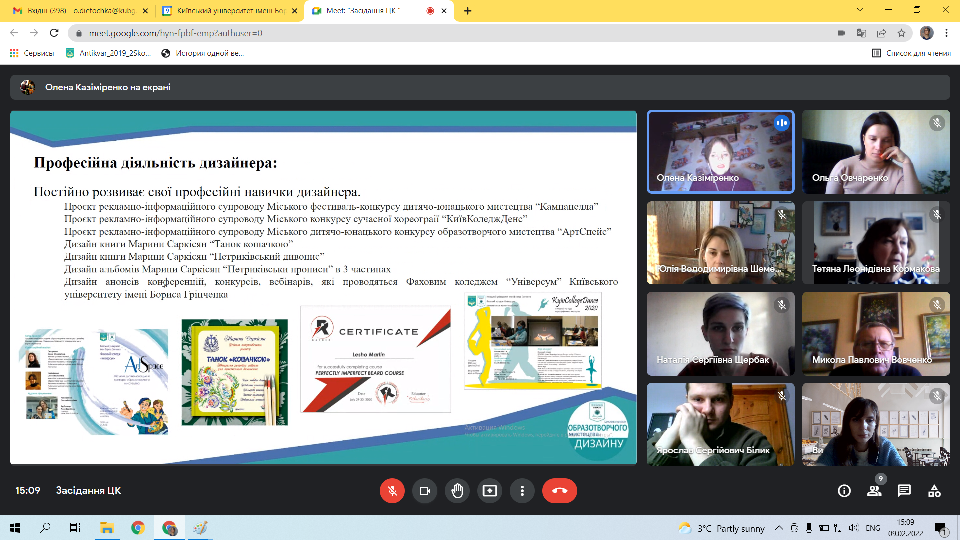Open meeting details info icon

point(844,491)
